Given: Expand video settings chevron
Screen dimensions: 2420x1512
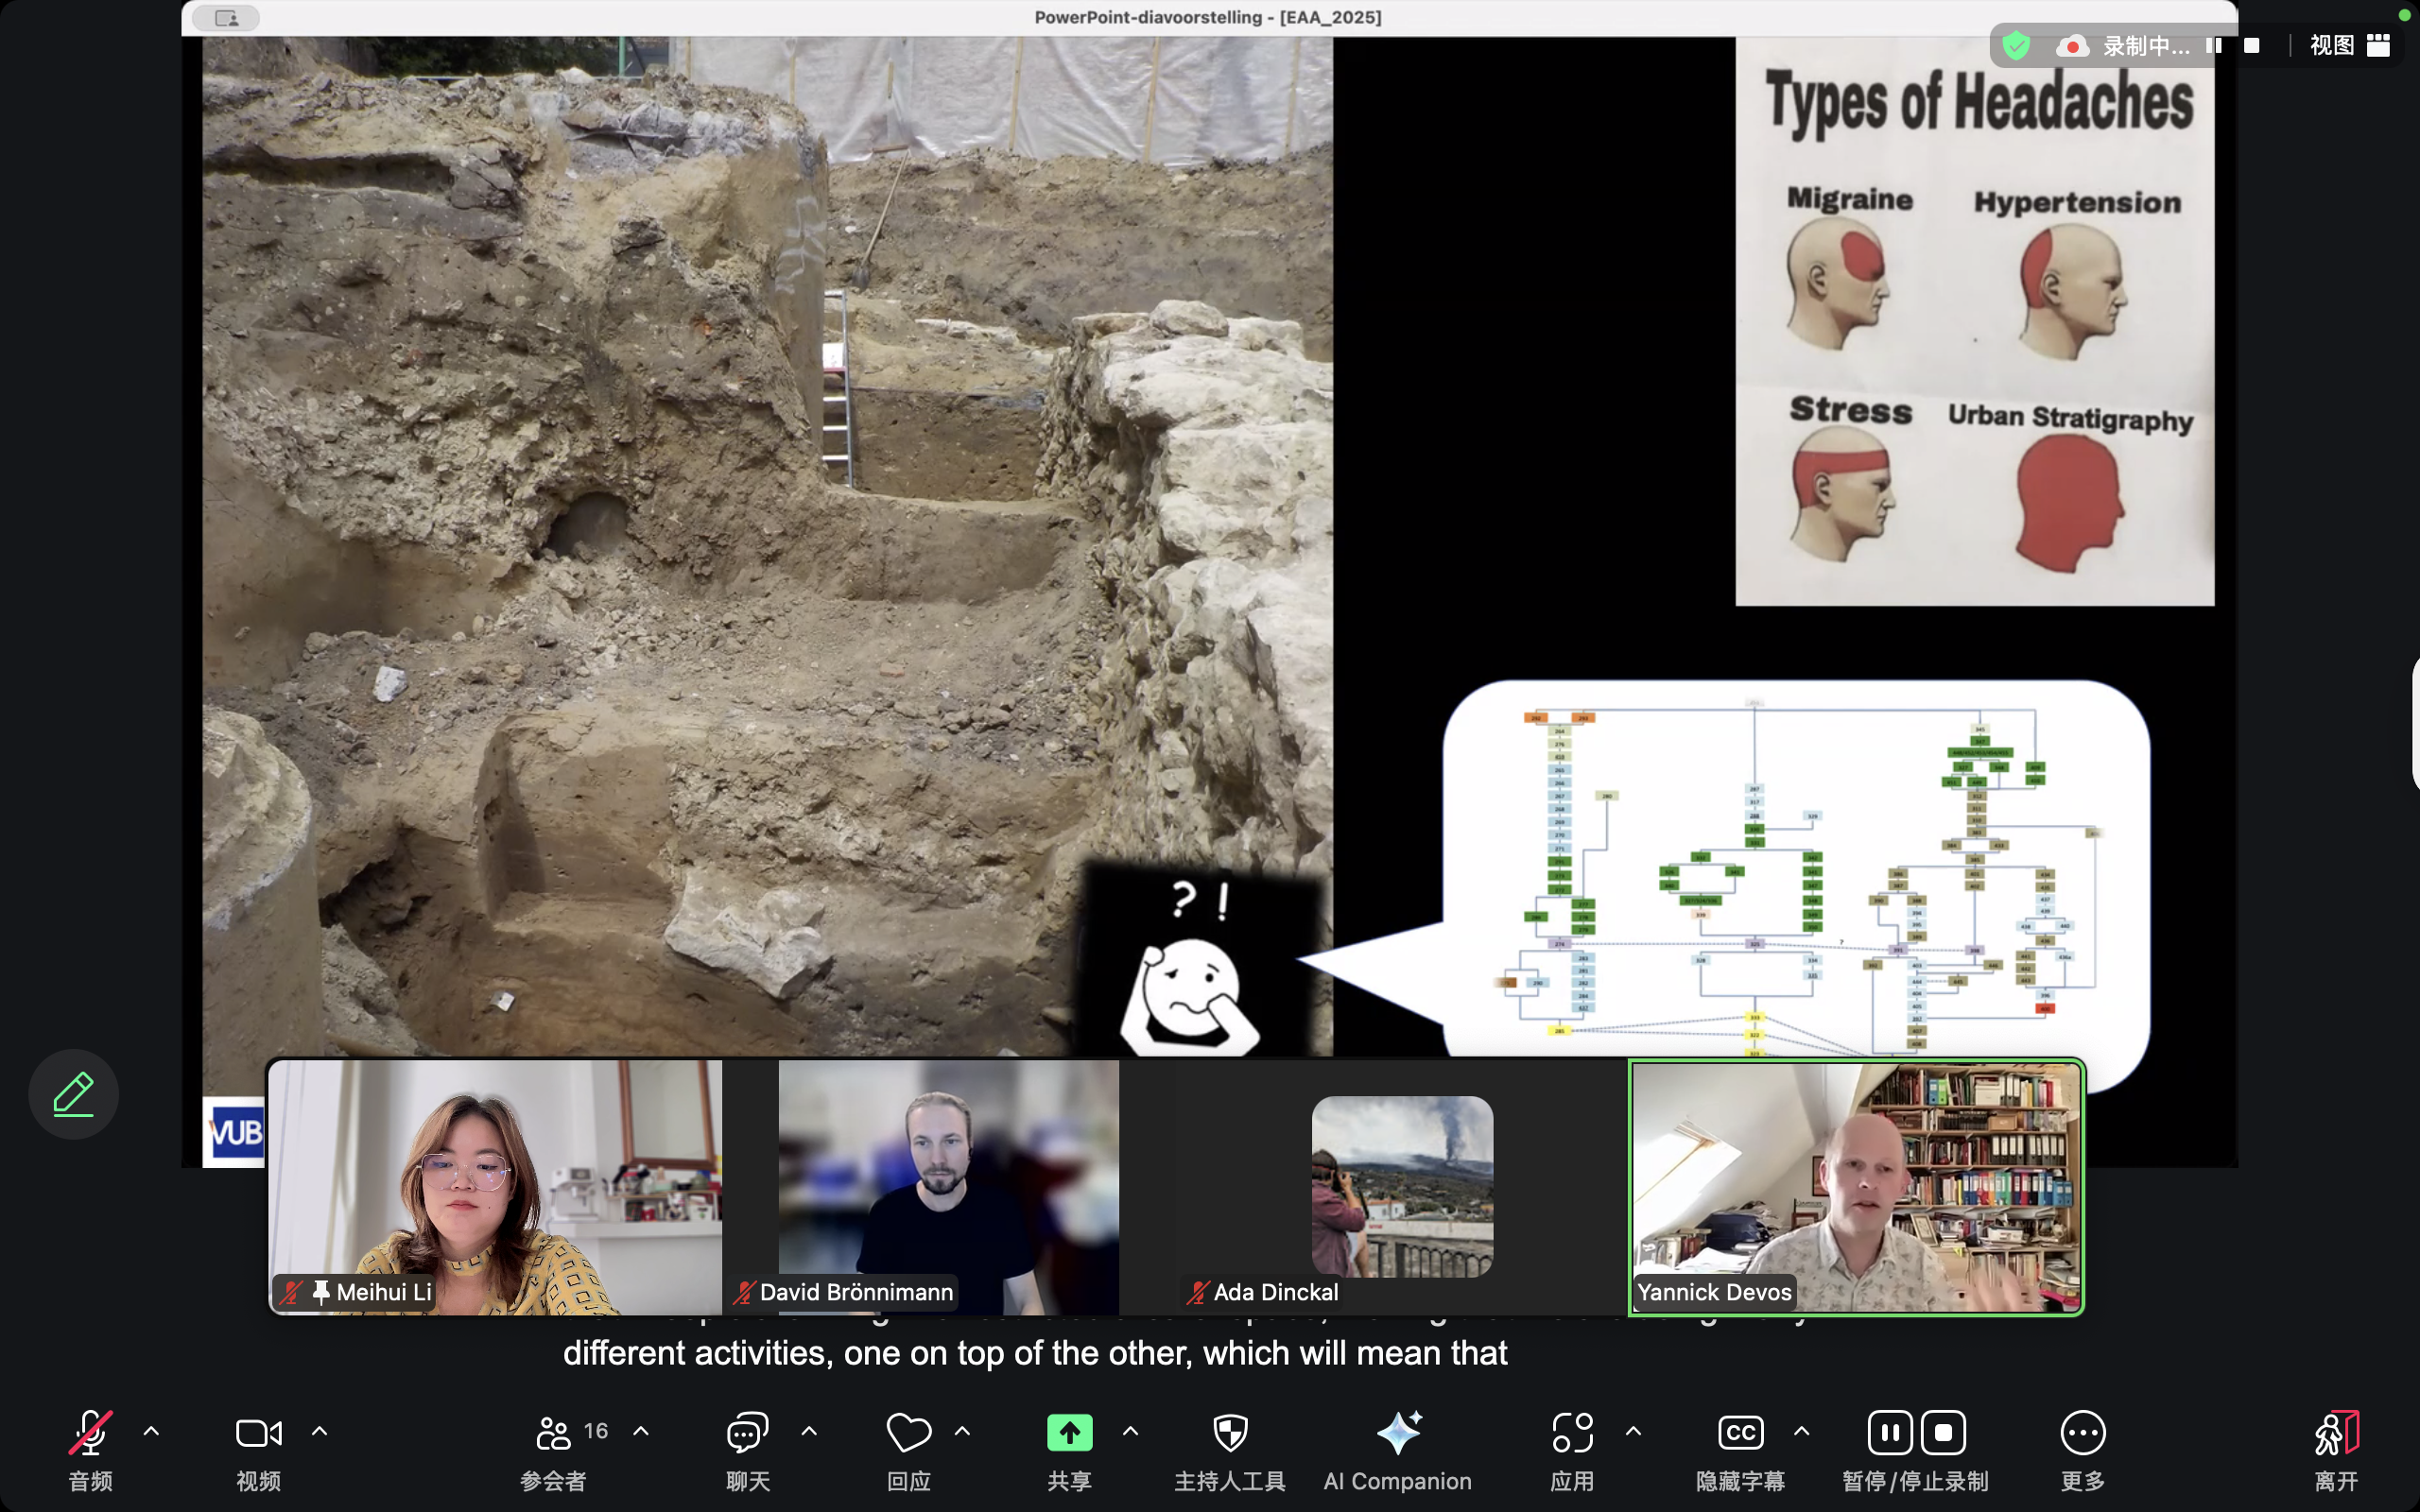Looking at the screenshot, I should tap(321, 1430).
